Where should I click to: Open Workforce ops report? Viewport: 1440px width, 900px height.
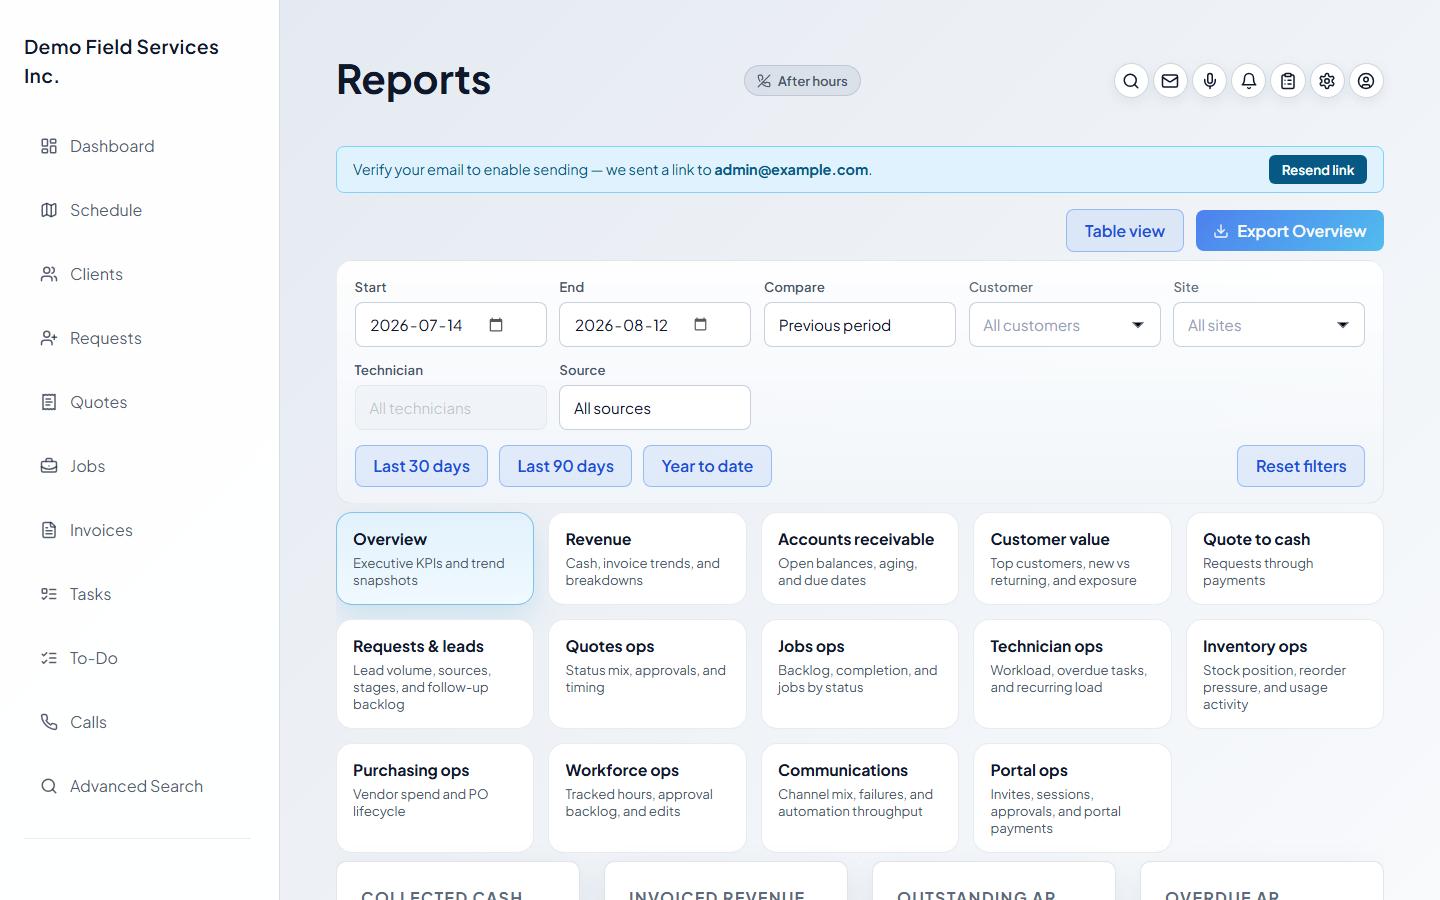pos(647,798)
